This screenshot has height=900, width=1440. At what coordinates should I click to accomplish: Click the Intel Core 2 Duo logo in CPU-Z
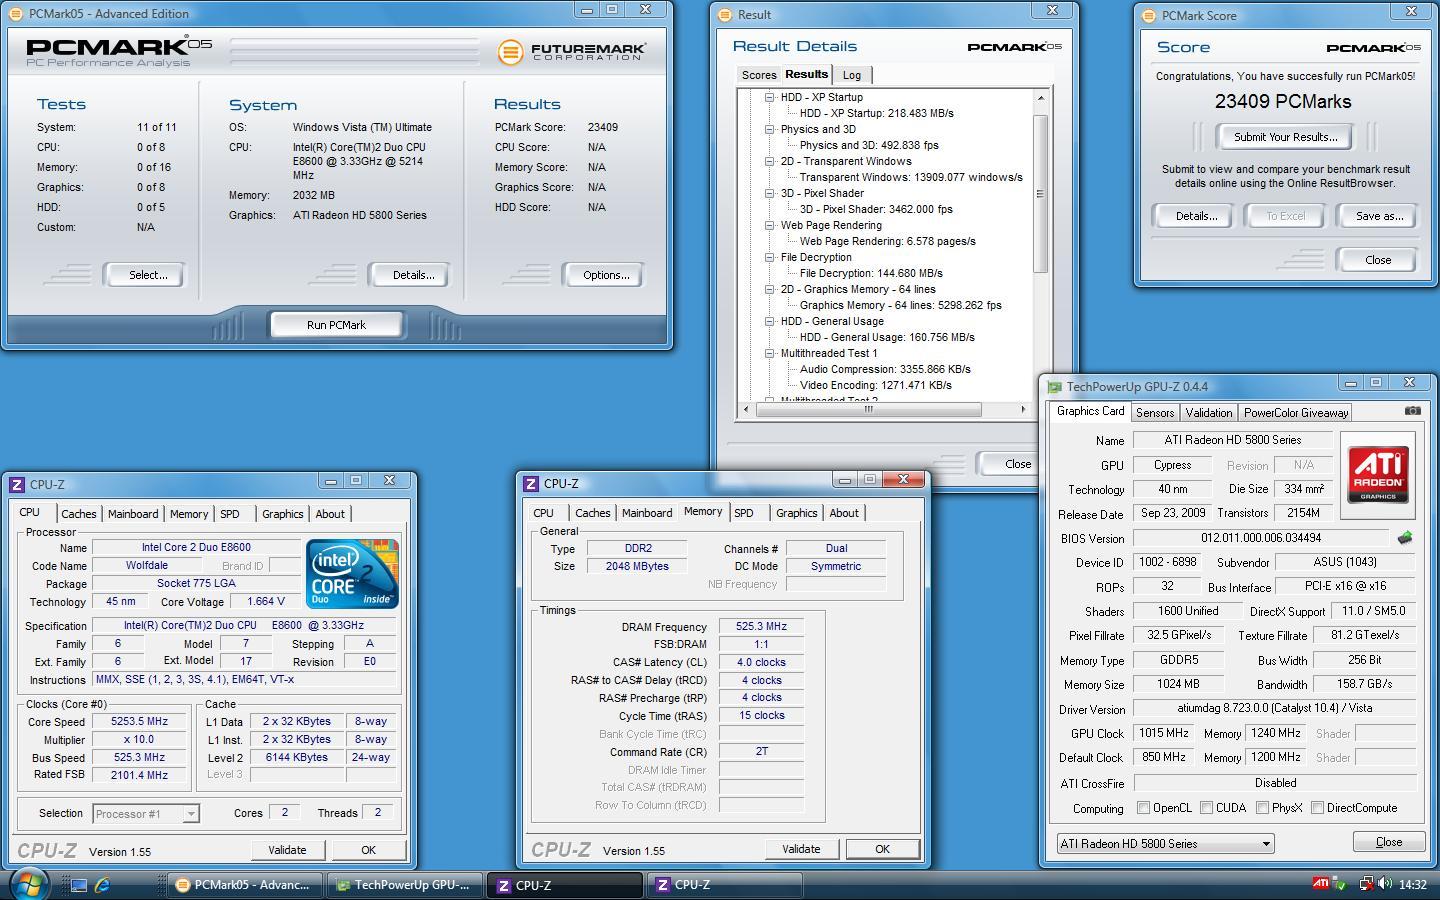click(x=353, y=573)
